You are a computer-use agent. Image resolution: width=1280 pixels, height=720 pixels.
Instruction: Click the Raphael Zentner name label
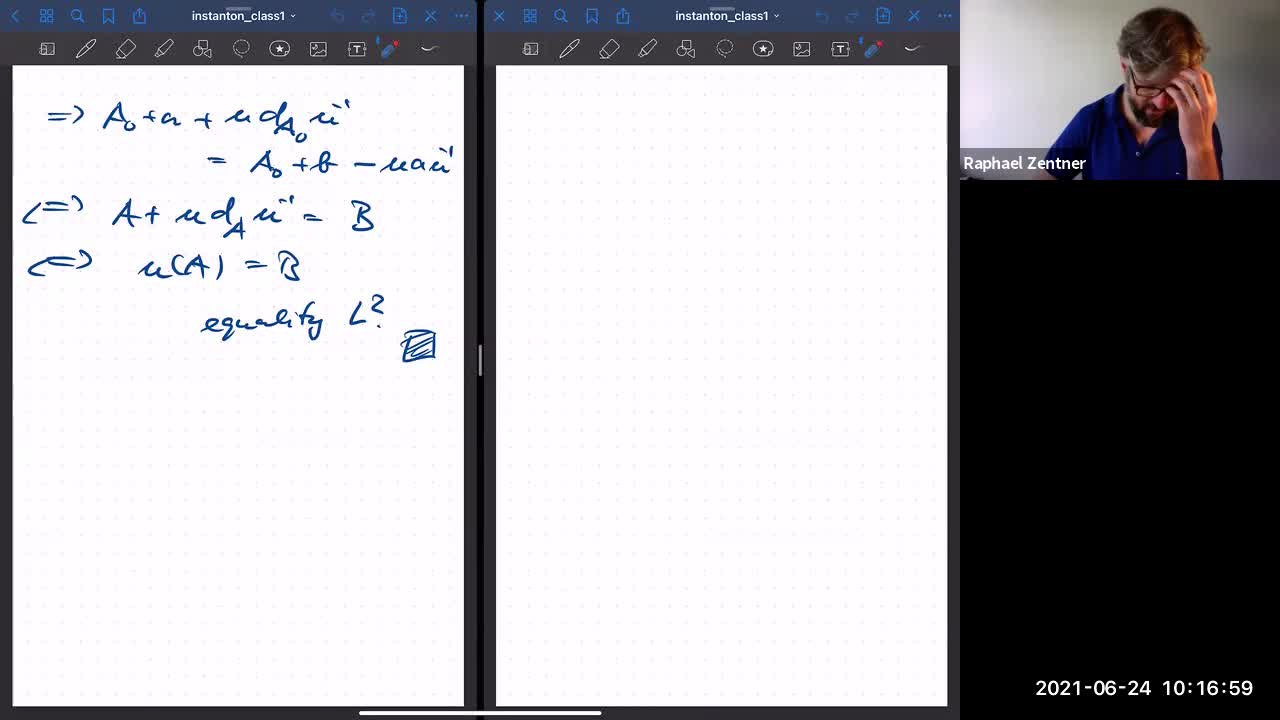pos(1024,163)
